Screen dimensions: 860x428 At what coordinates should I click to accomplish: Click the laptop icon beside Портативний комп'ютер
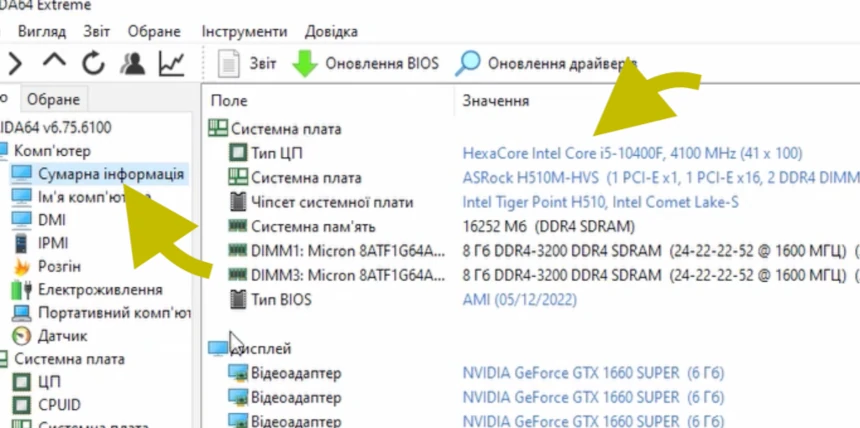[21, 313]
